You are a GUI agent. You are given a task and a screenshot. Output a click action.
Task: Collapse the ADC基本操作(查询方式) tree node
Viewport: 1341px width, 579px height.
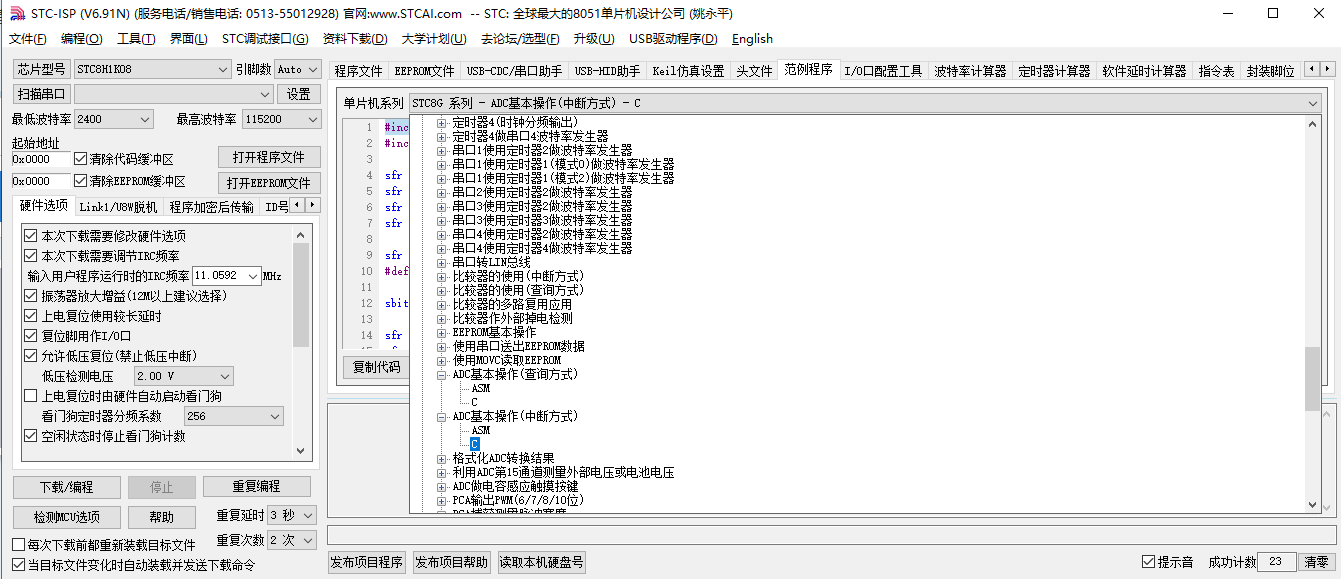point(442,374)
